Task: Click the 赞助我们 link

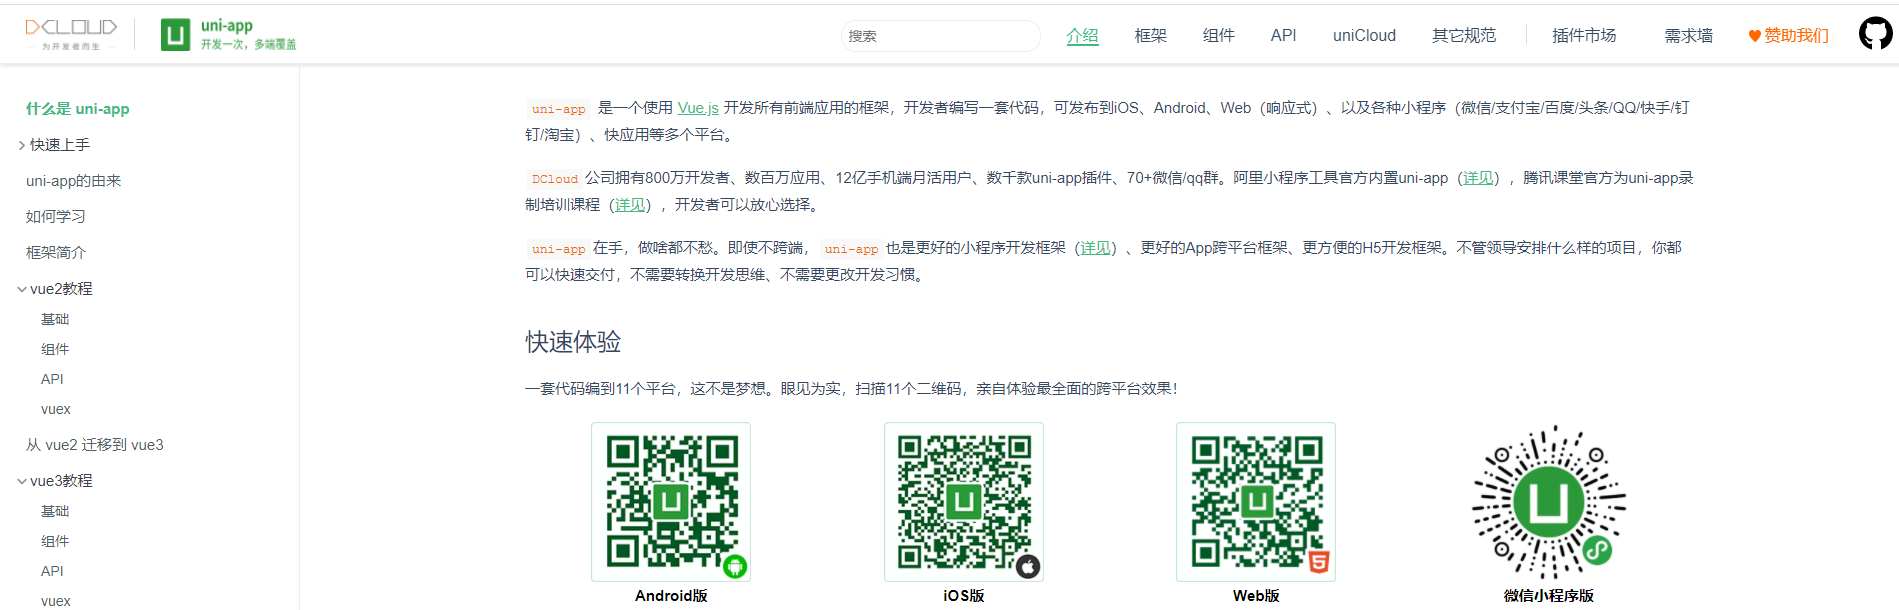Action: 1796,36
